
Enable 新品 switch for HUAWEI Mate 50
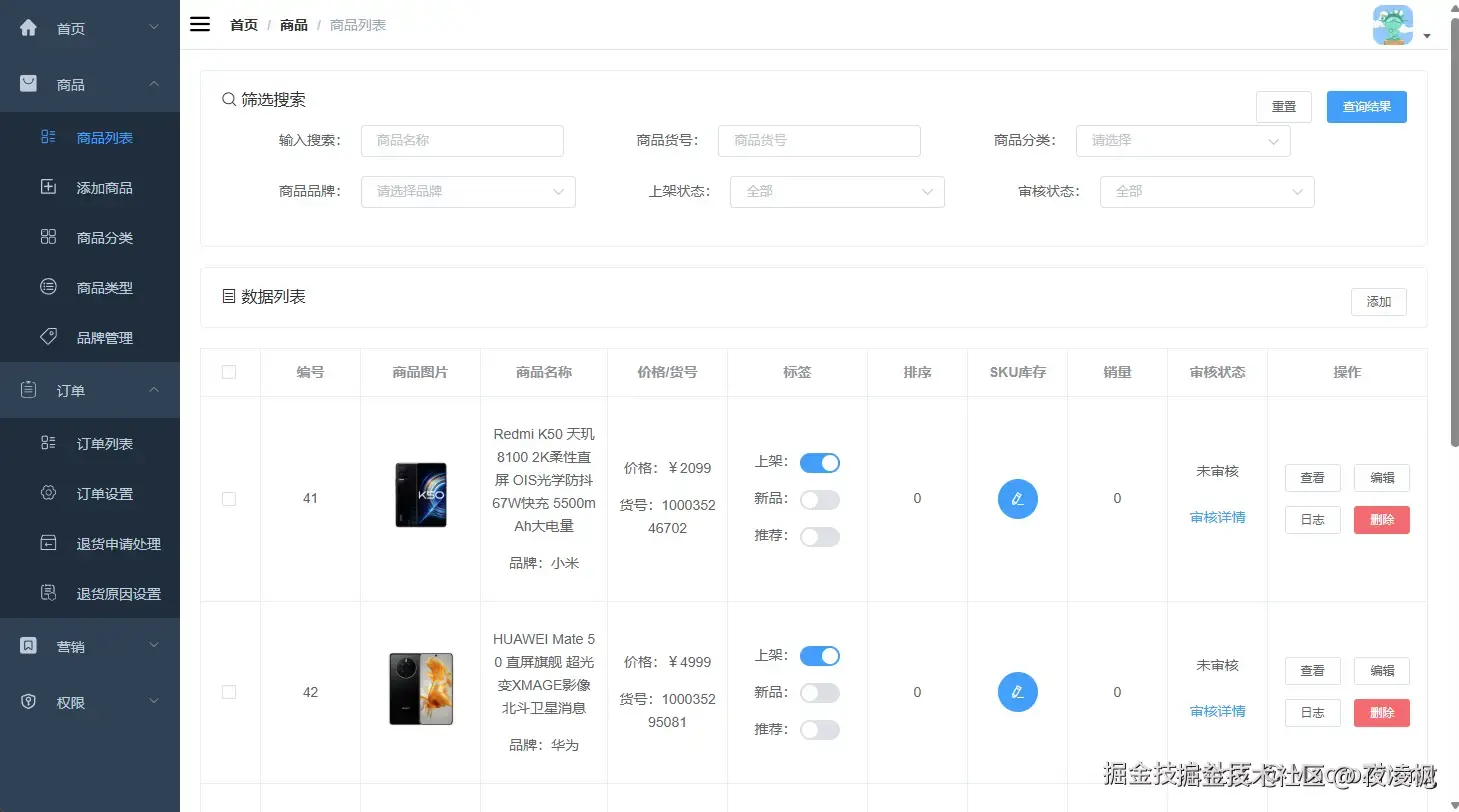(820, 693)
